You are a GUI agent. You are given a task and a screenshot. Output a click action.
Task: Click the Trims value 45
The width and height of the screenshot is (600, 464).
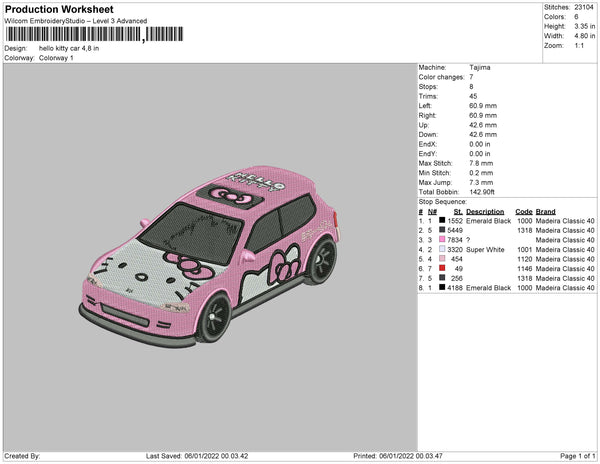click(473, 96)
